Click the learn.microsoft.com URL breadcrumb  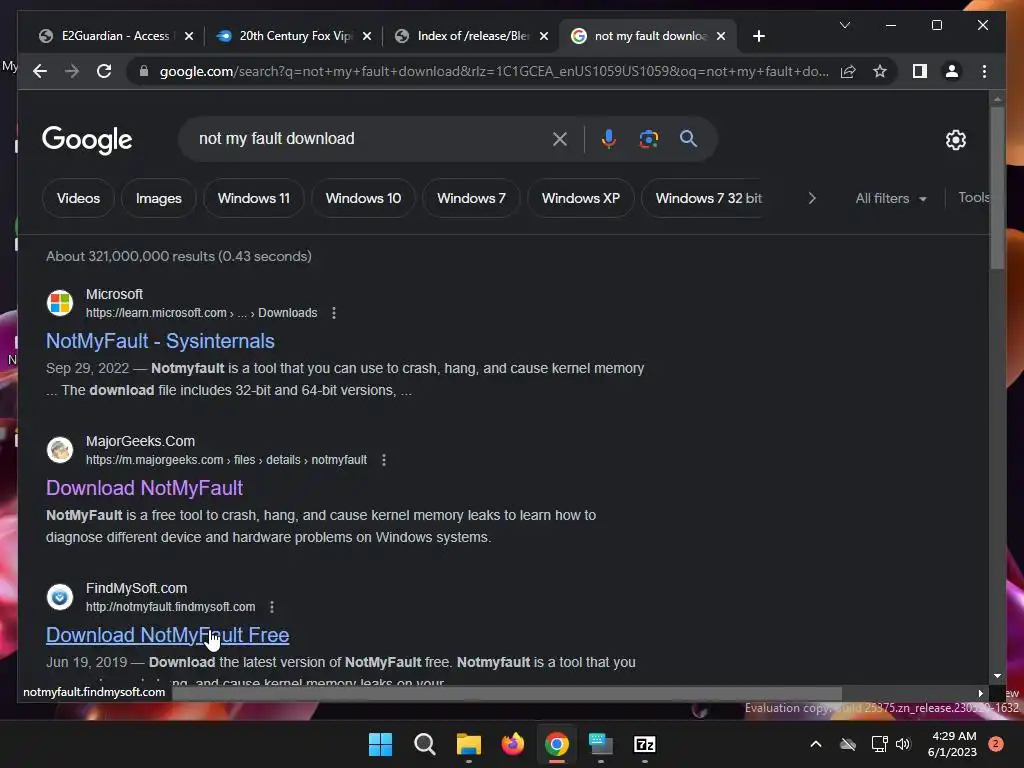[201, 313]
